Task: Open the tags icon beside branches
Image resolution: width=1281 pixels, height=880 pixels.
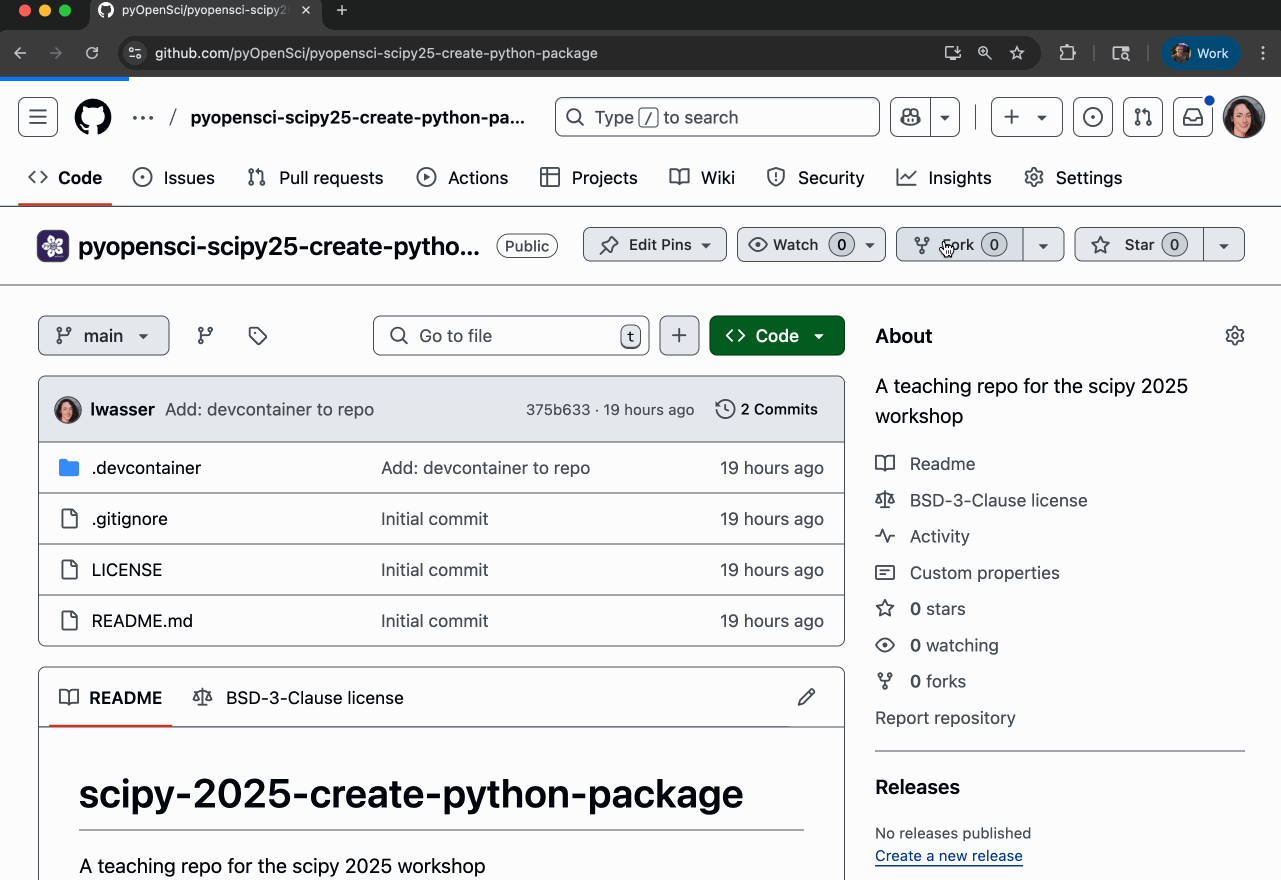Action: click(x=258, y=336)
